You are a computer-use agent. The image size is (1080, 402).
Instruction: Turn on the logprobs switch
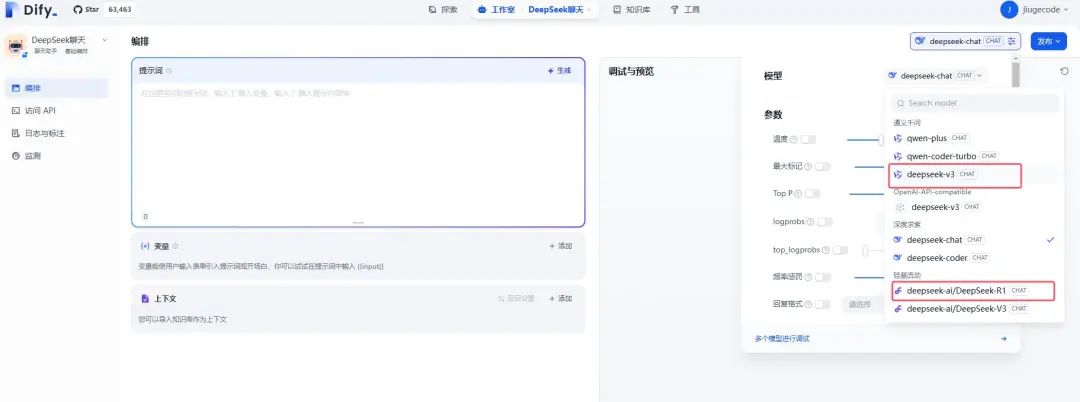[824, 222]
